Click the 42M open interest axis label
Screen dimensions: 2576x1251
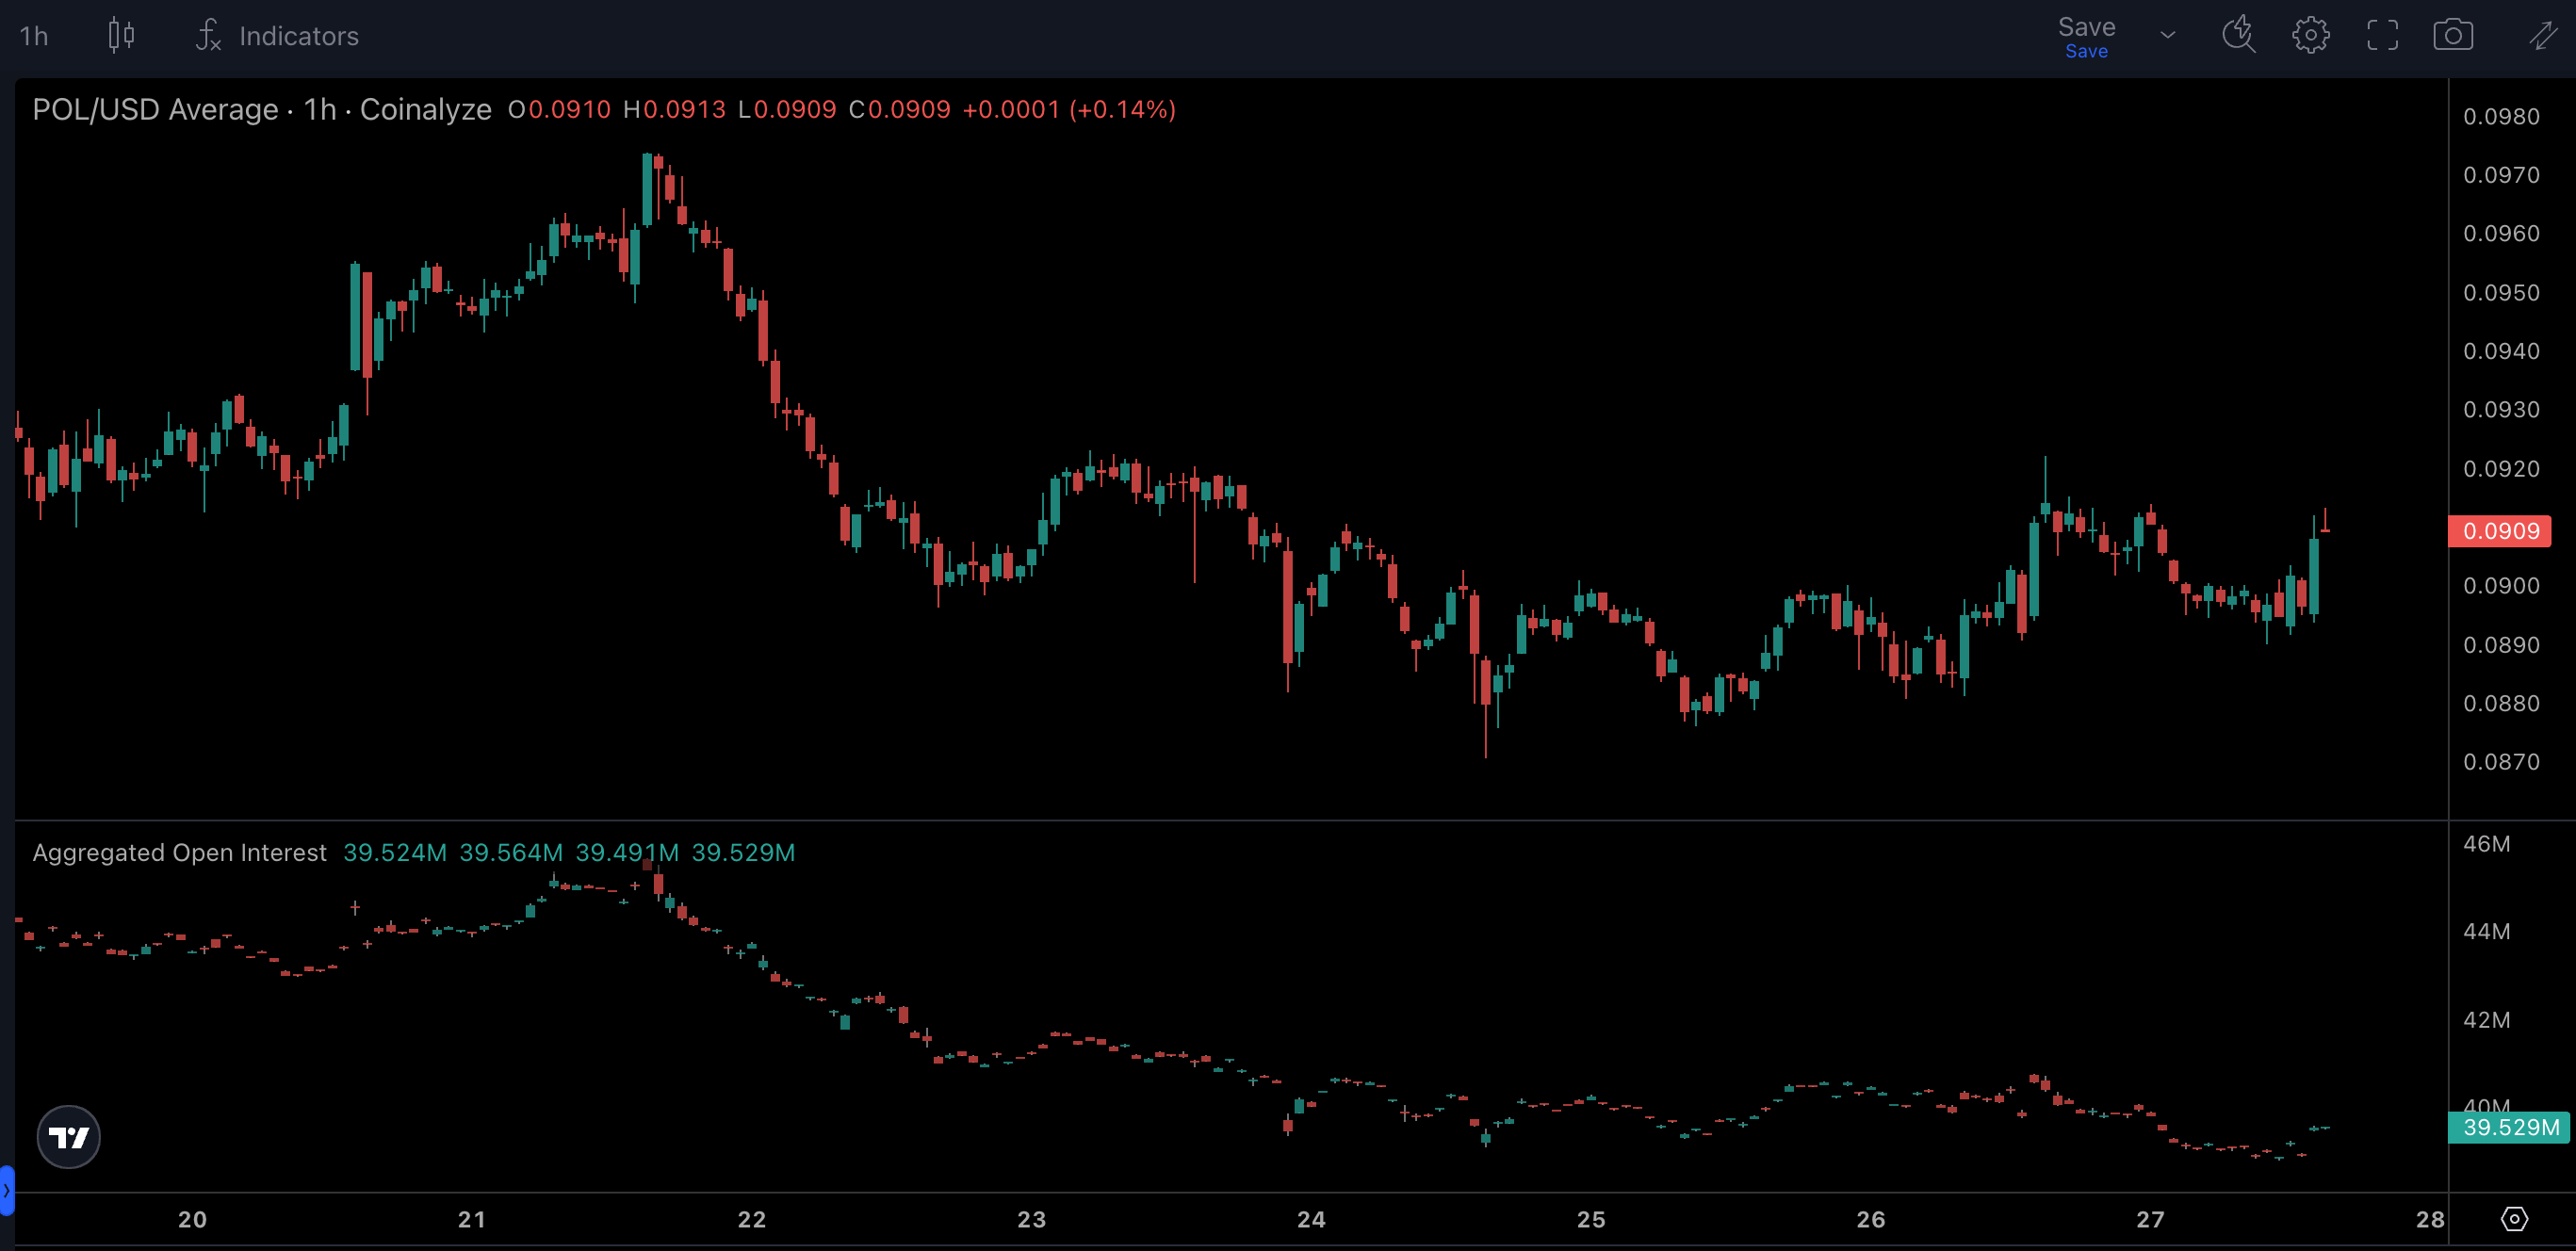2486,1020
